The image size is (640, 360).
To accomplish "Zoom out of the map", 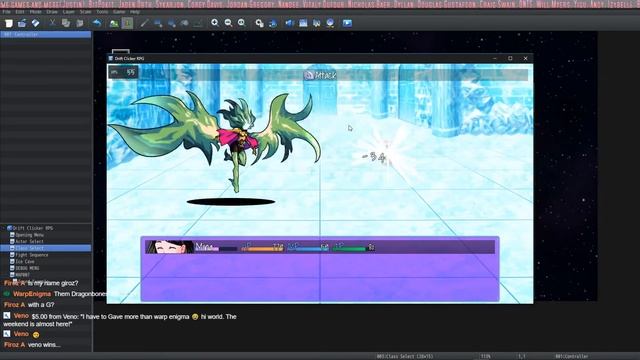I will [x=228, y=23].
